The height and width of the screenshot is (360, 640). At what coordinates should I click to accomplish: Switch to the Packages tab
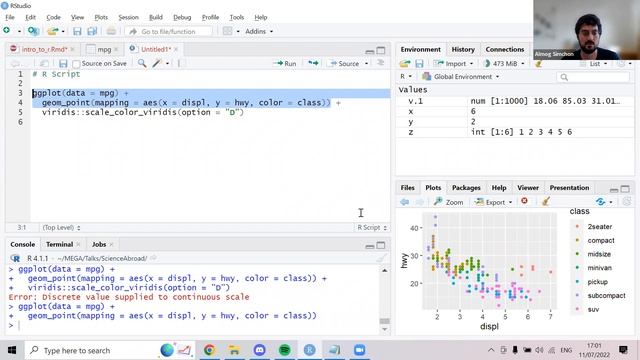[466, 188]
